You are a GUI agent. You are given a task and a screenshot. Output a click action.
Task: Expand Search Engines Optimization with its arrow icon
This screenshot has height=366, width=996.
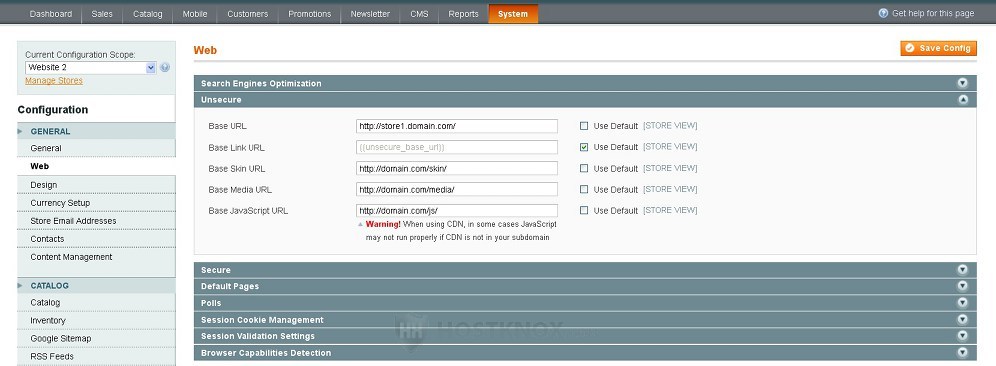[962, 83]
